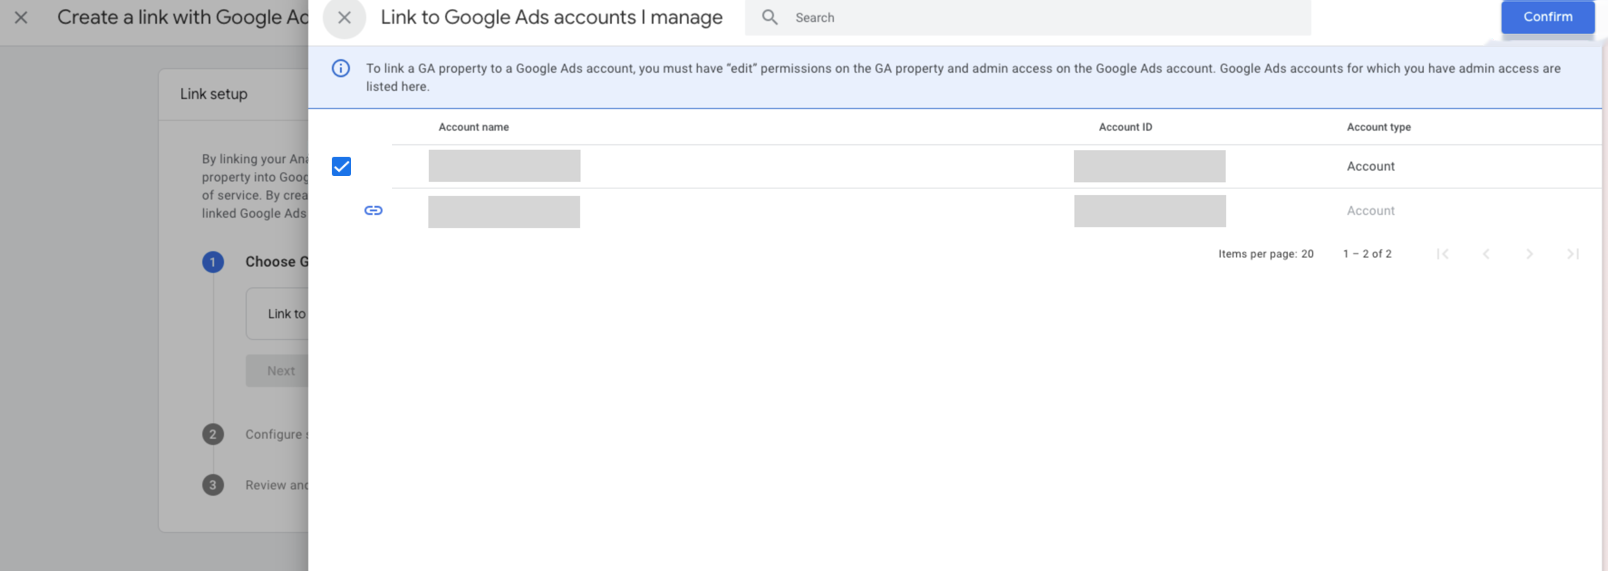Click the first row's Account type value
This screenshot has height=571, width=1608.
1370,167
